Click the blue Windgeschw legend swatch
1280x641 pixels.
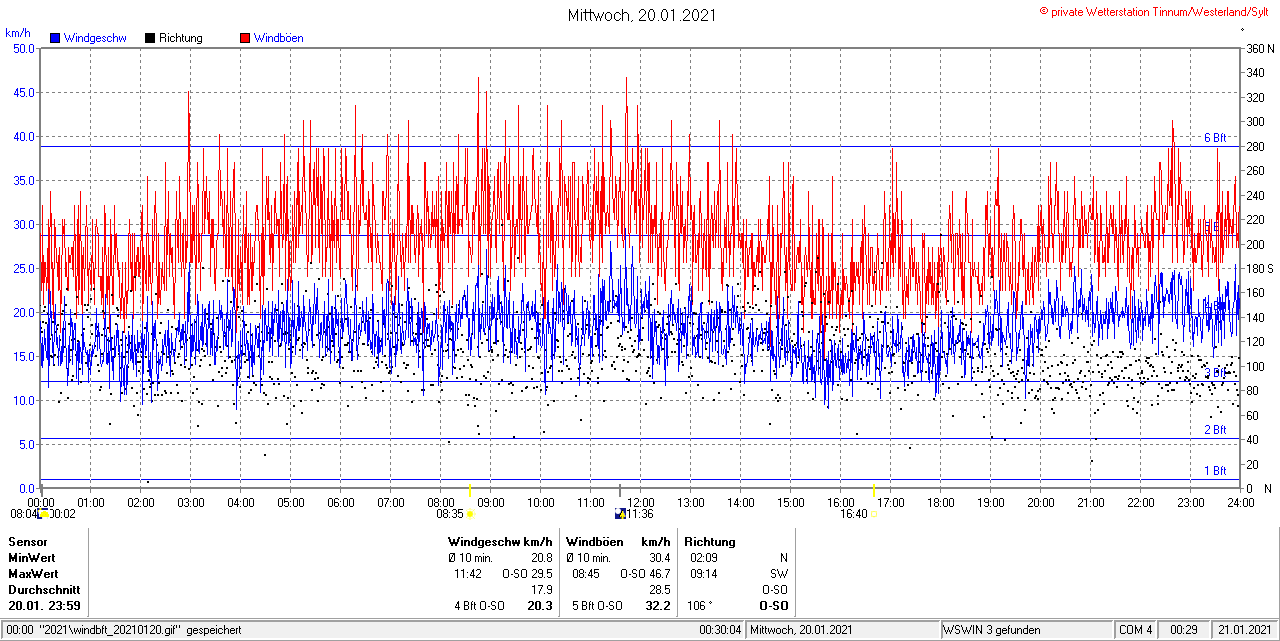click(55, 38)
